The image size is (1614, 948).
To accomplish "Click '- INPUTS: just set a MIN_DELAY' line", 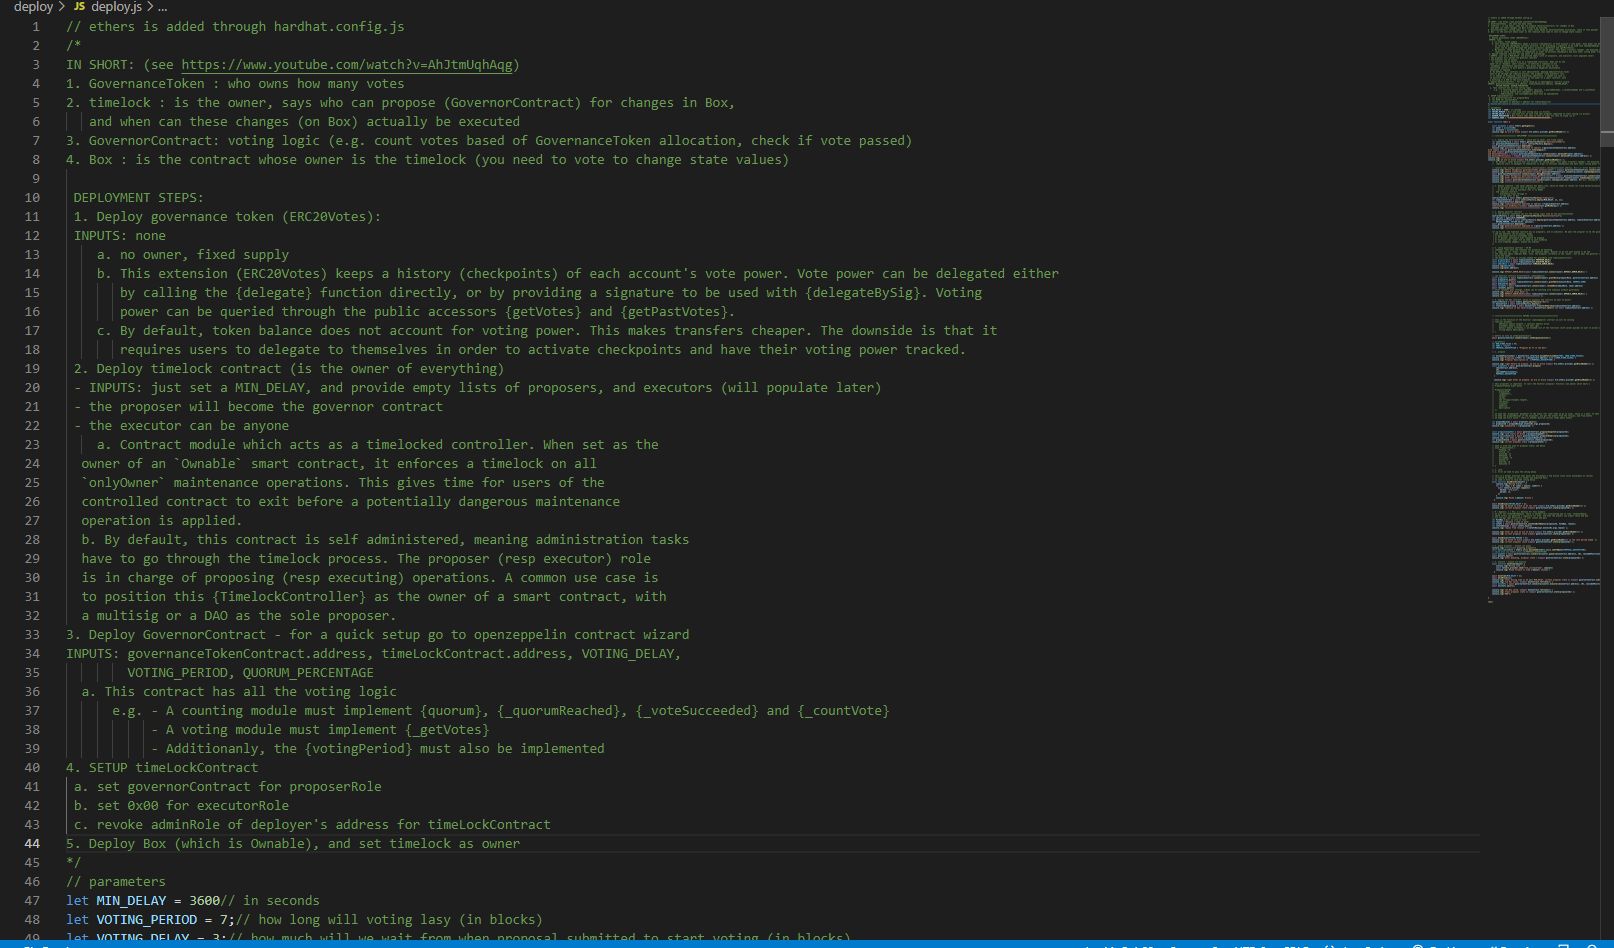I will (478, 387).
